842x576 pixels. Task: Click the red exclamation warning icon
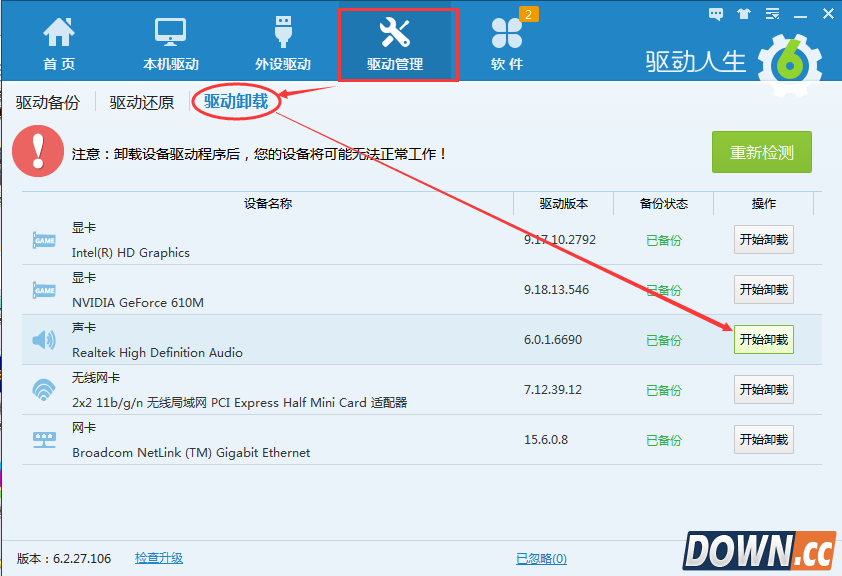tap(38, 153)
